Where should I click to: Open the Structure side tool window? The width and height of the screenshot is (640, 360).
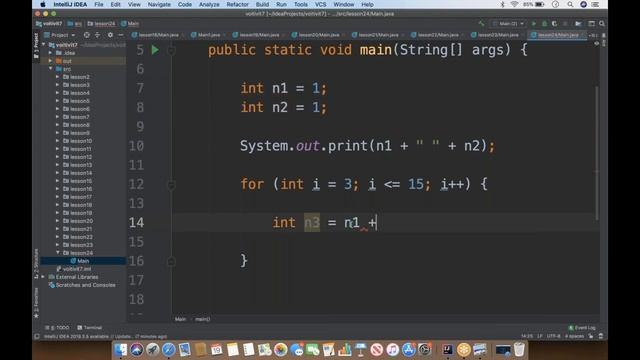36,263
